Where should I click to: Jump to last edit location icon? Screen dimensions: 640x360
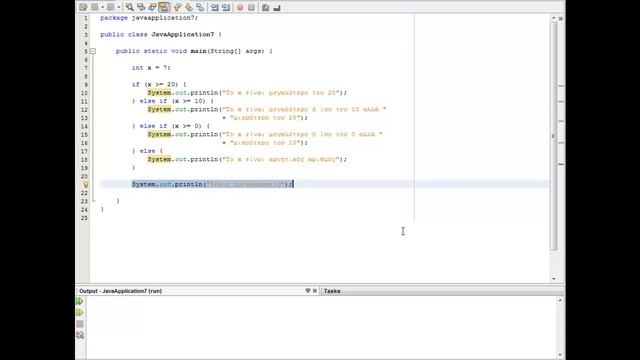83,7
